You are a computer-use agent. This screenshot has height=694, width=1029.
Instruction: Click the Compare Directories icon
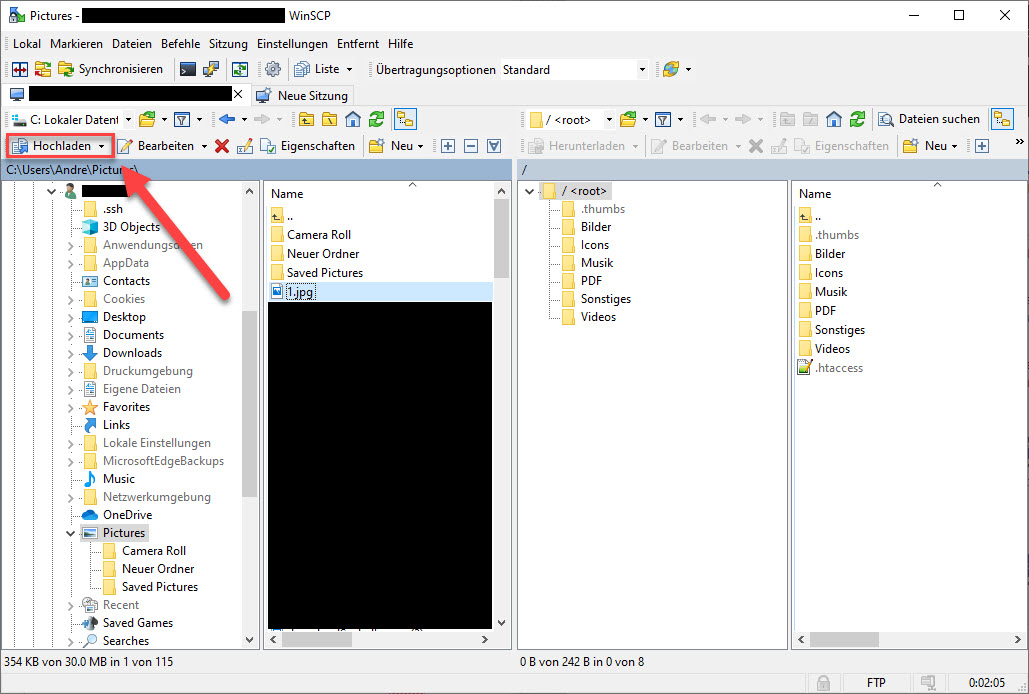[20, 69]
